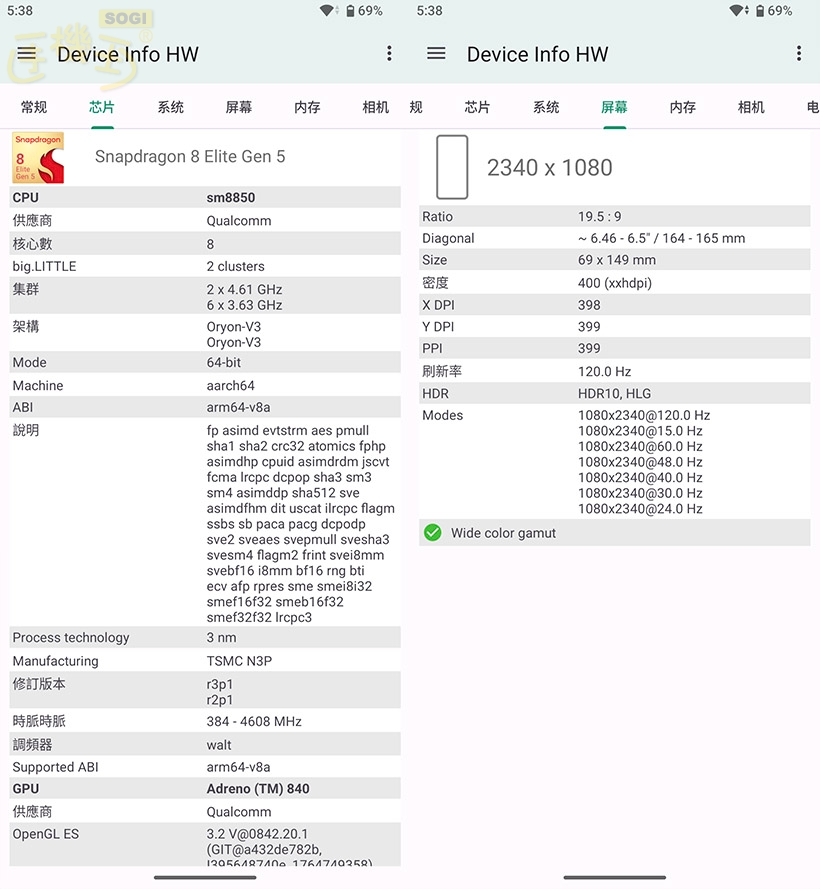Screen dimensions: 820x889
Task: Select the 說明 CPU feature flags text
Action: coord(301,524)
